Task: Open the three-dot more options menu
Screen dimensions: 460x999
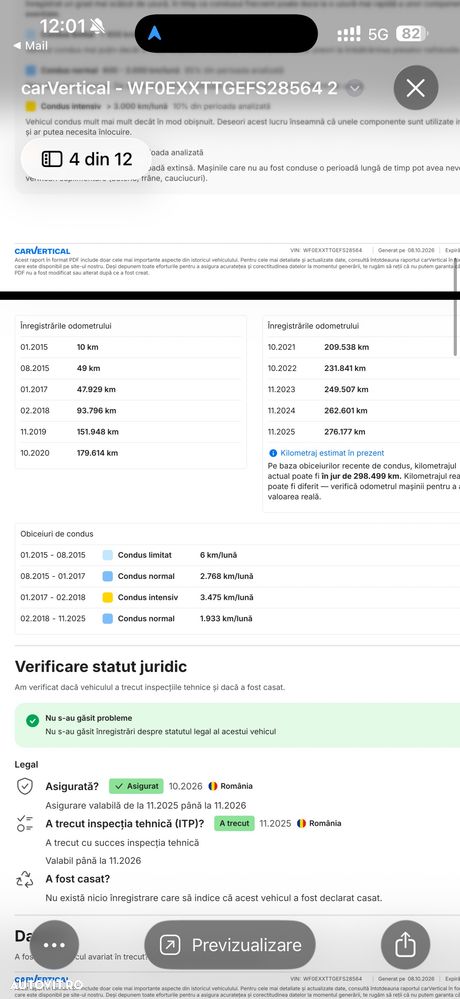Action: point(54,945)
